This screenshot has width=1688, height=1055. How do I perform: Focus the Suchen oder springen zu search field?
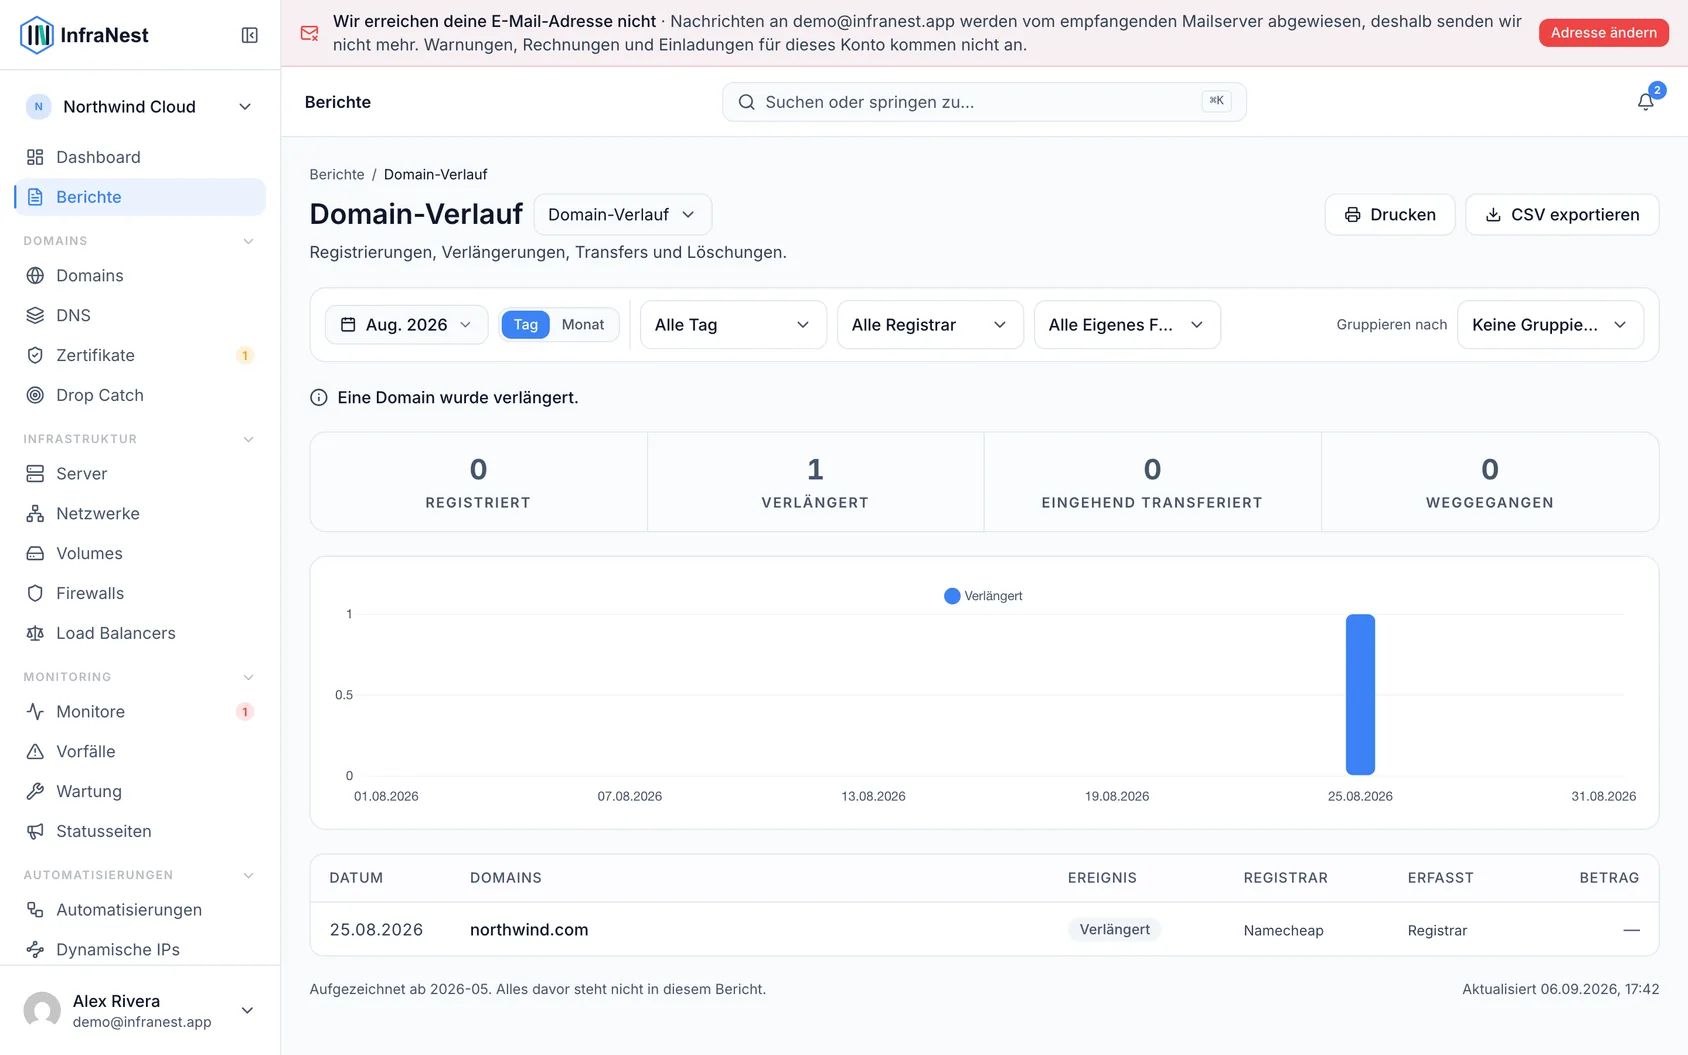984,102
